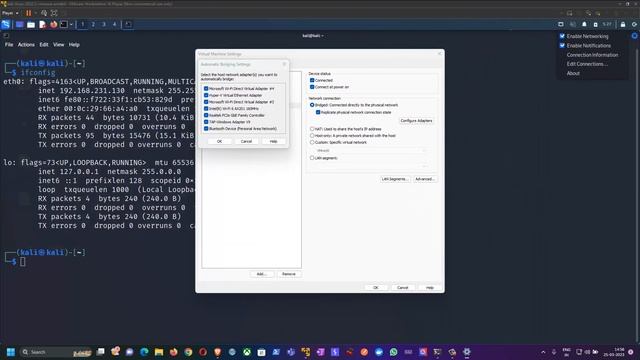Click the Windows taskbar Search box
Viewport: 640px width, 360px height.
[57, 352]
